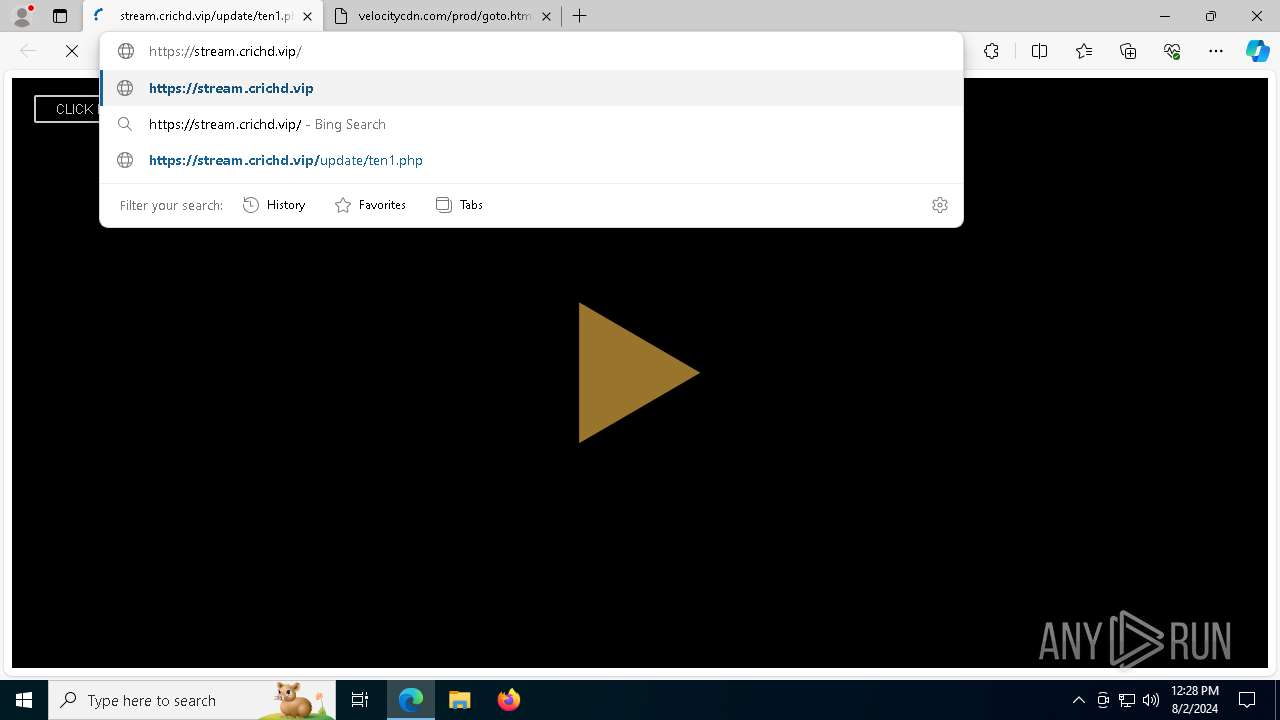
Task: Open a new tab with plus button
Action: pos(580,16)
